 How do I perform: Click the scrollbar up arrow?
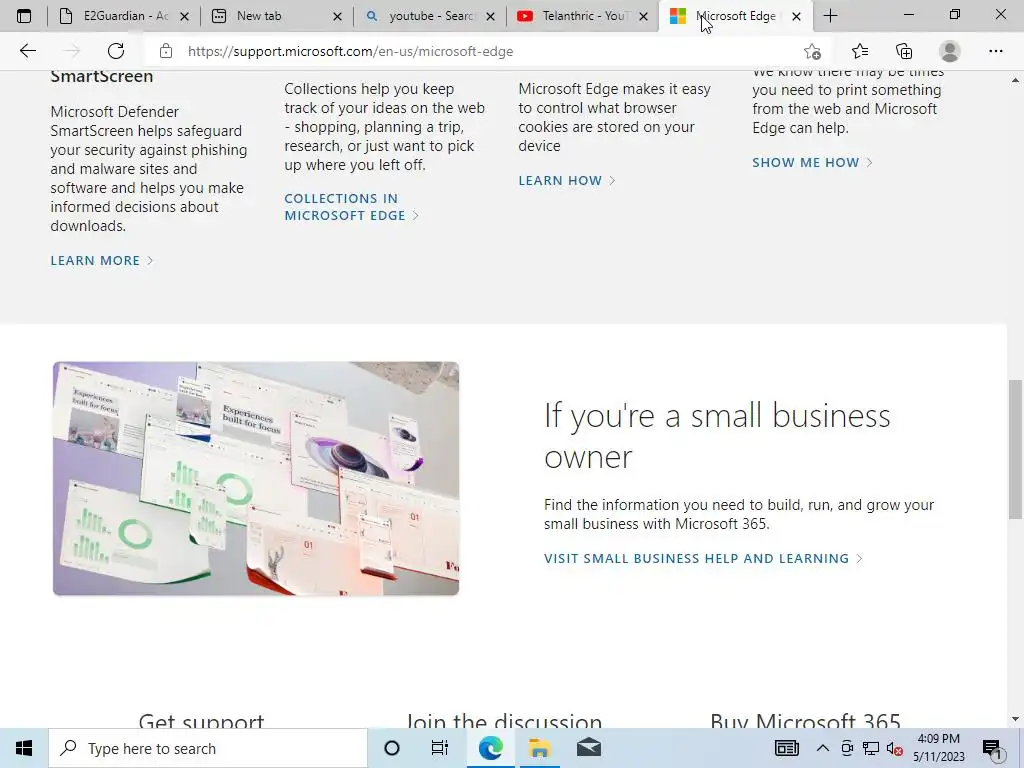click(1015, 80)
